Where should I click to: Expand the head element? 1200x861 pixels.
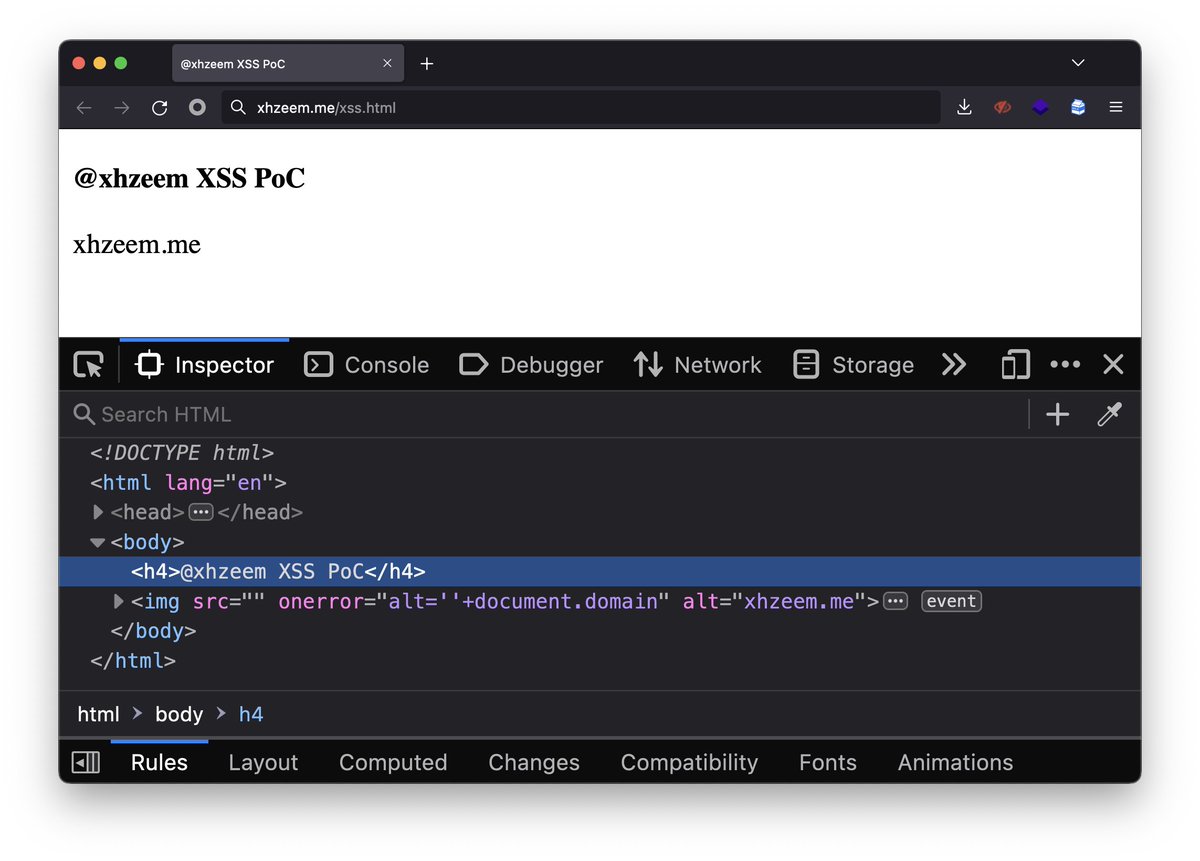(98, 512)
